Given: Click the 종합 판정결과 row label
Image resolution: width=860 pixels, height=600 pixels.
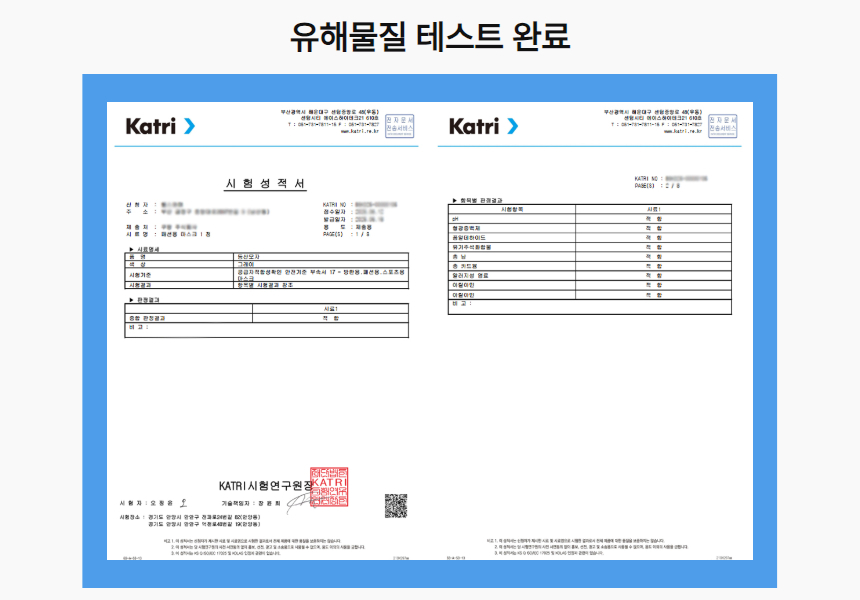Looking at the screenshot, I should pos(147,318).
